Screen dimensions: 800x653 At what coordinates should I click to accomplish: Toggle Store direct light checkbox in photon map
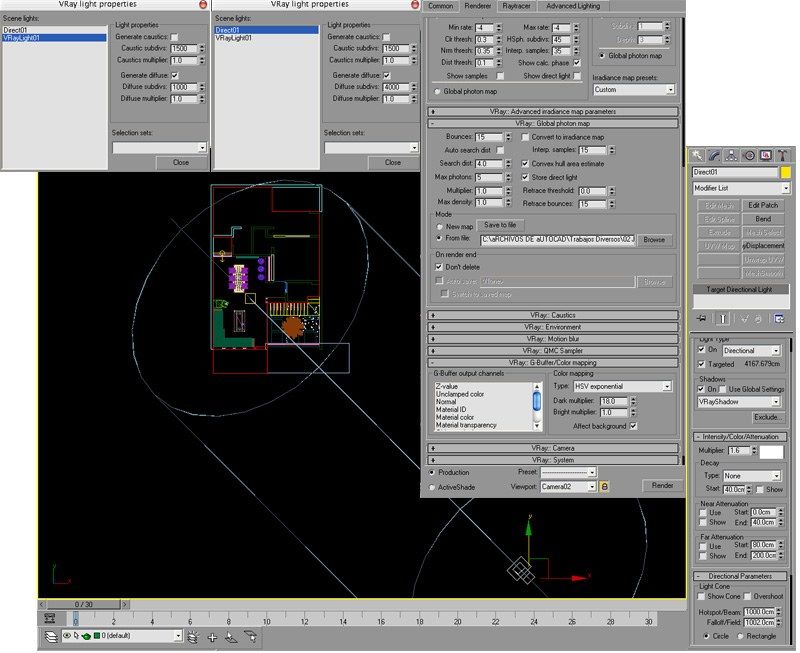525,178
